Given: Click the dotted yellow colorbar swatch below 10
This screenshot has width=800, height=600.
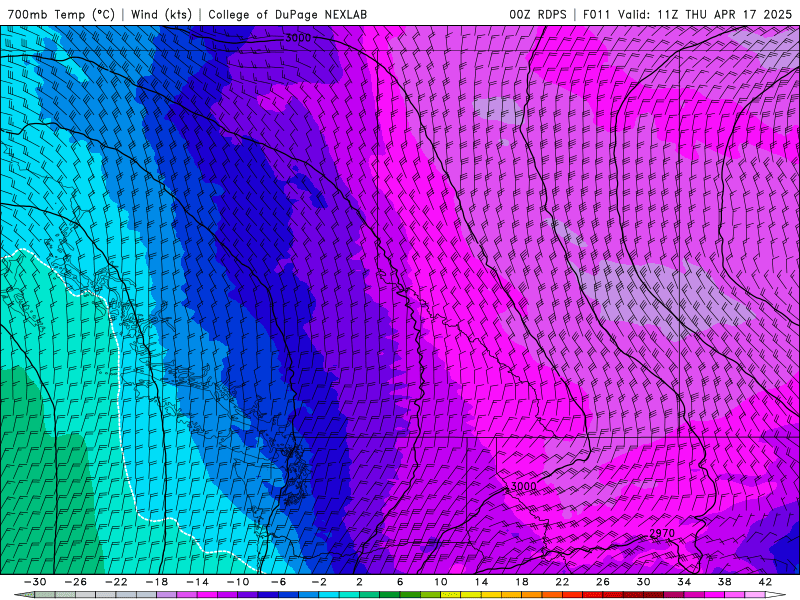Looking at the screenshot, I should pyautogui.click(x=451, y=595).
